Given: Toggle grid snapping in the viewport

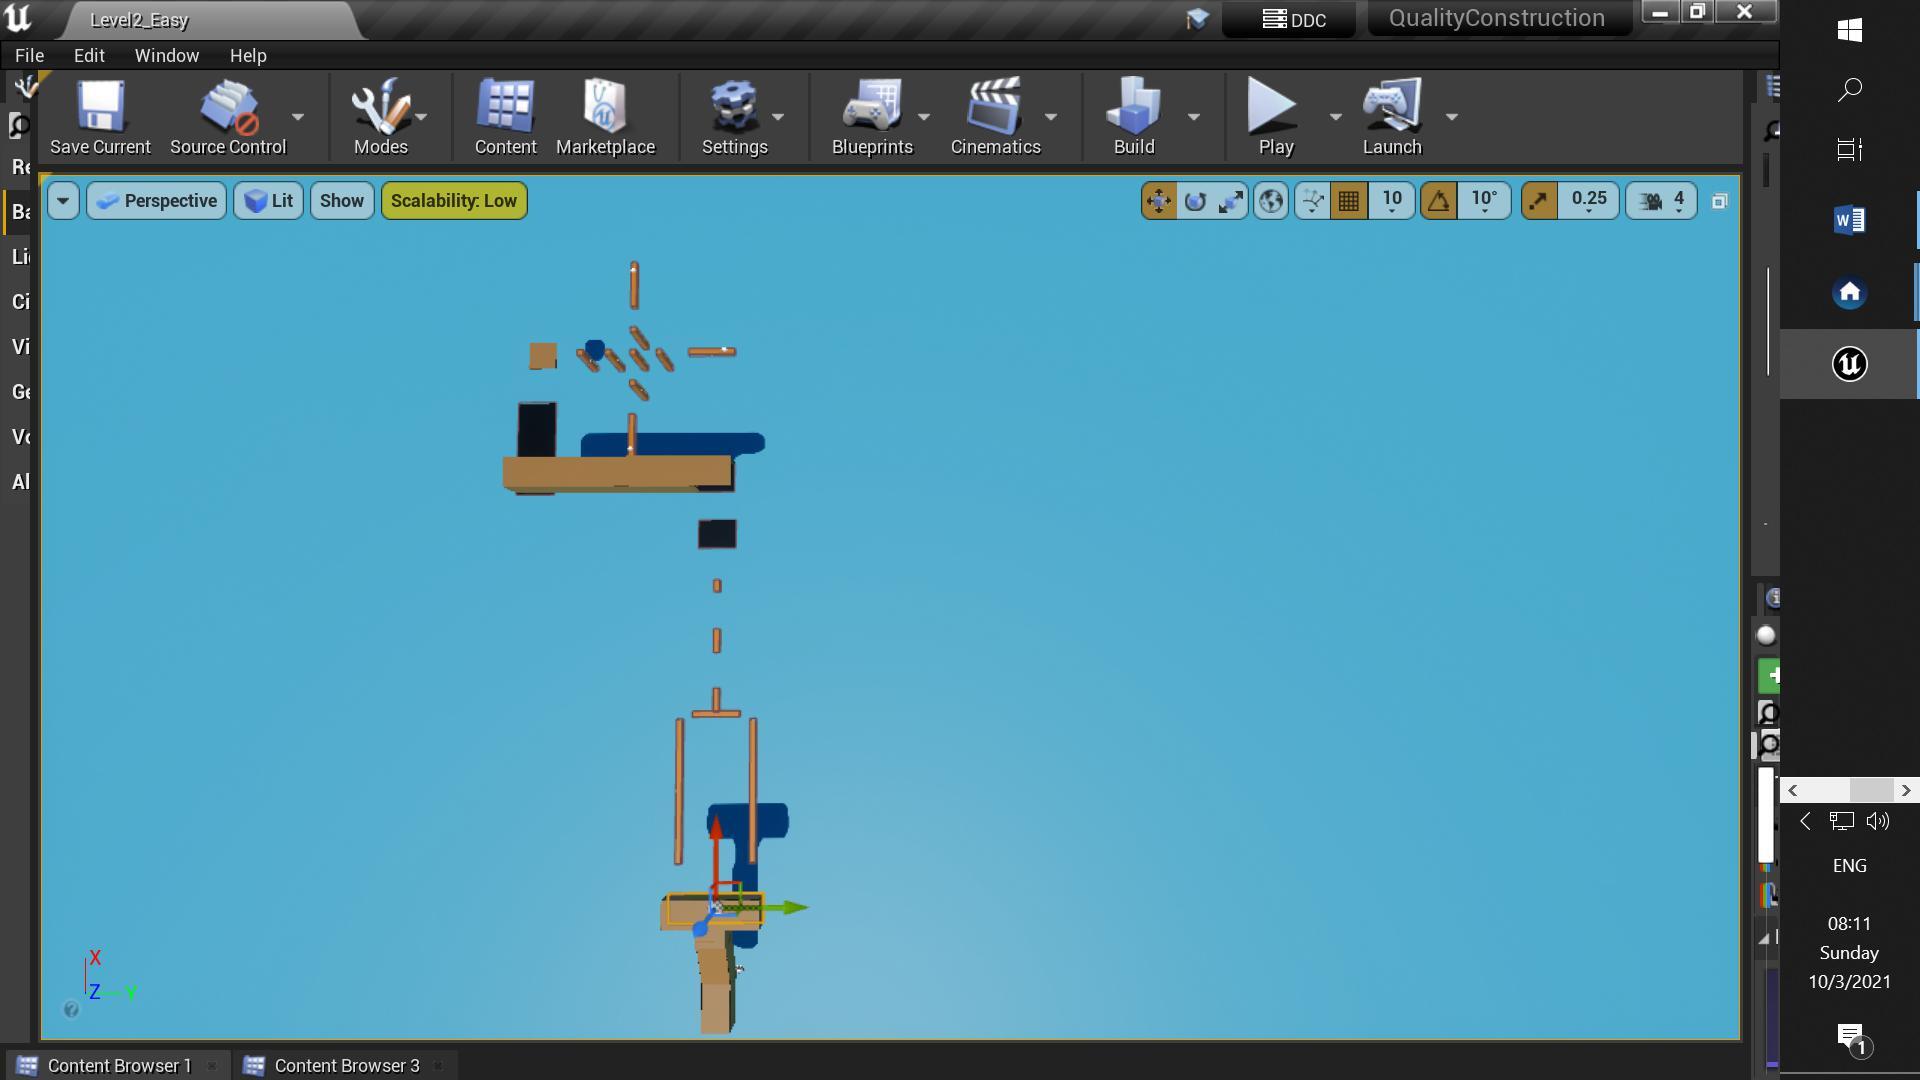Looking at the screenshot, I should click(1349, 201).
